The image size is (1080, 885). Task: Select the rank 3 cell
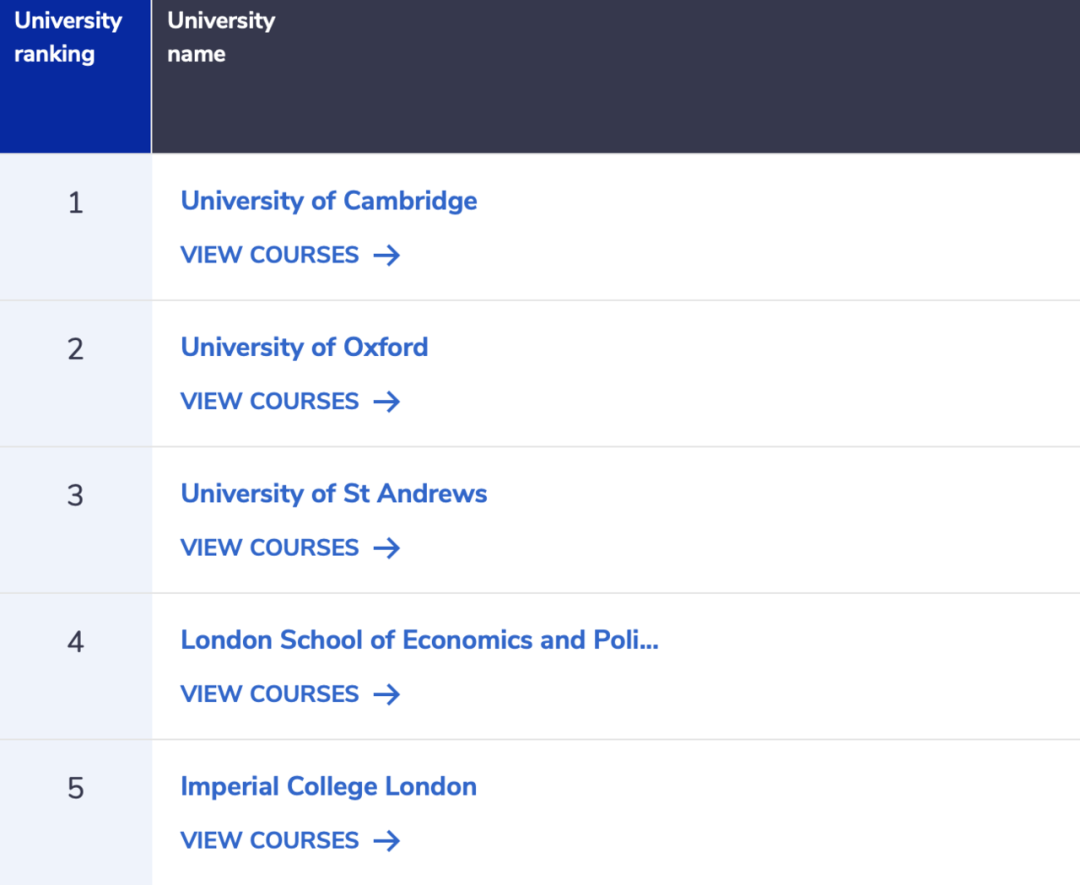click(x=76, y=520)
